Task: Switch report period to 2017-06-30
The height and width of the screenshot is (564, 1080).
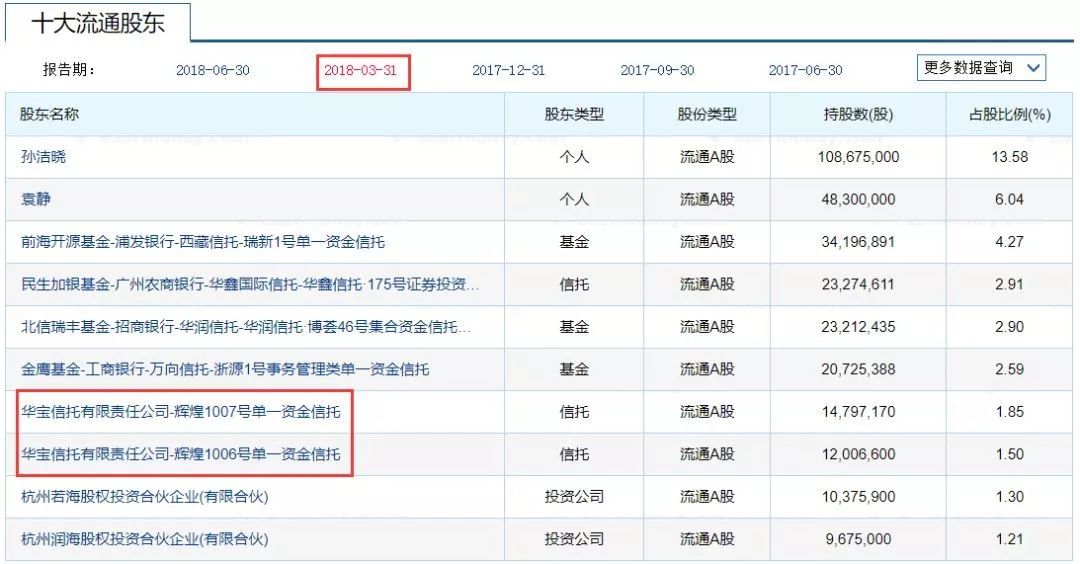Action: coord(805,70)
